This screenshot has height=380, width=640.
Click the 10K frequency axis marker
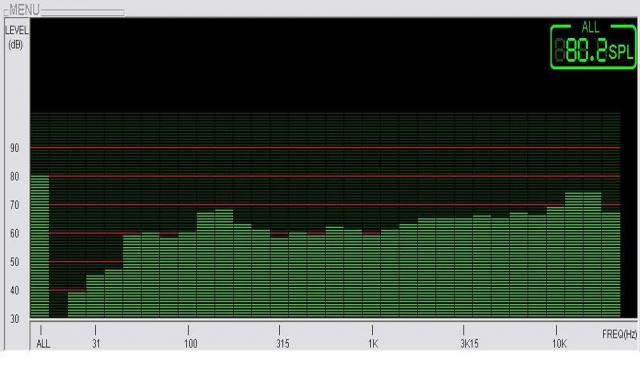[x=560, y=344]
